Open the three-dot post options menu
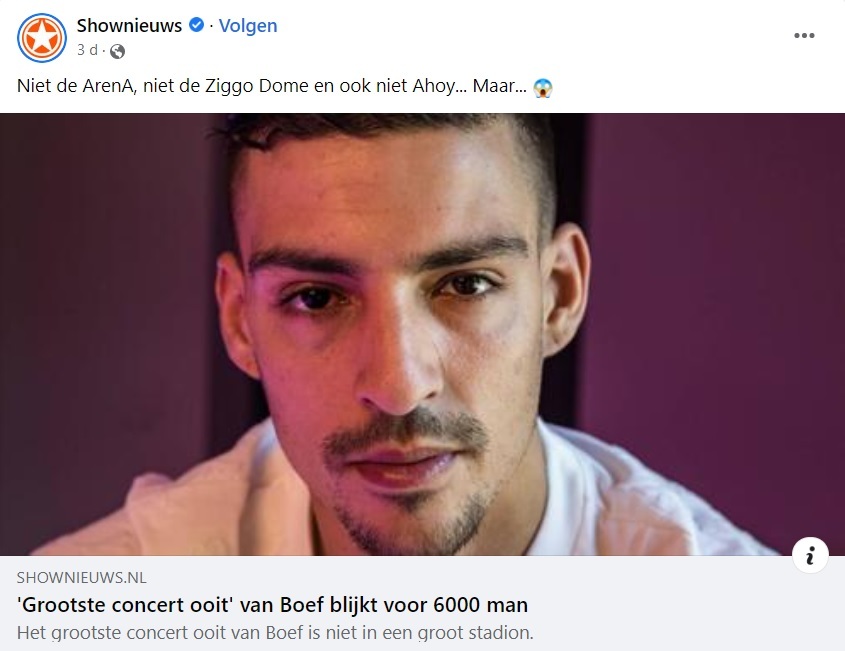845x651 pixels. [804, 36]
